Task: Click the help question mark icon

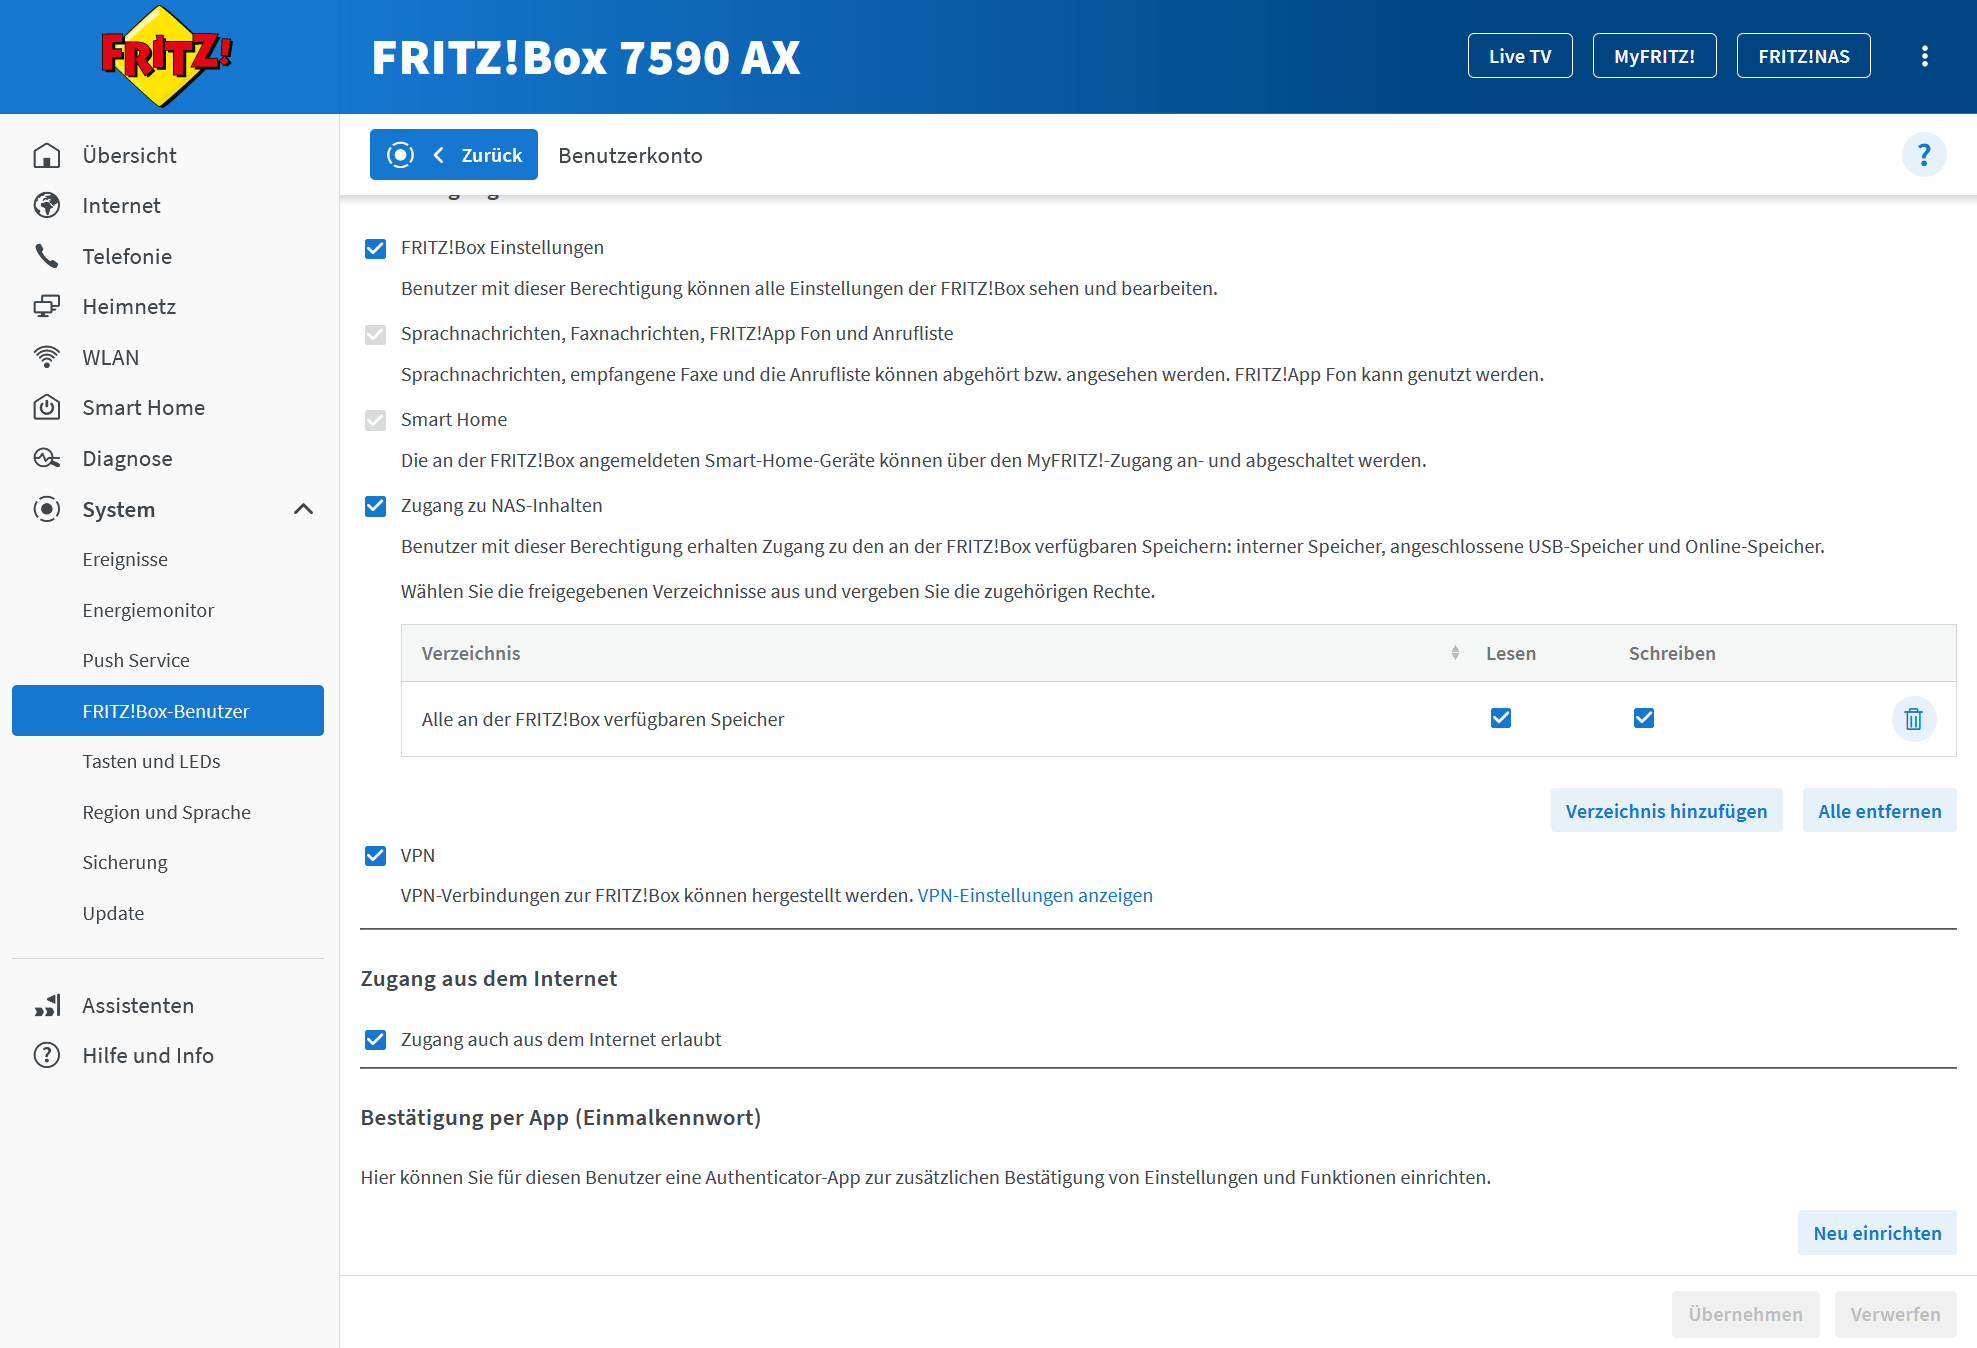Action: tap(1923, 155)
